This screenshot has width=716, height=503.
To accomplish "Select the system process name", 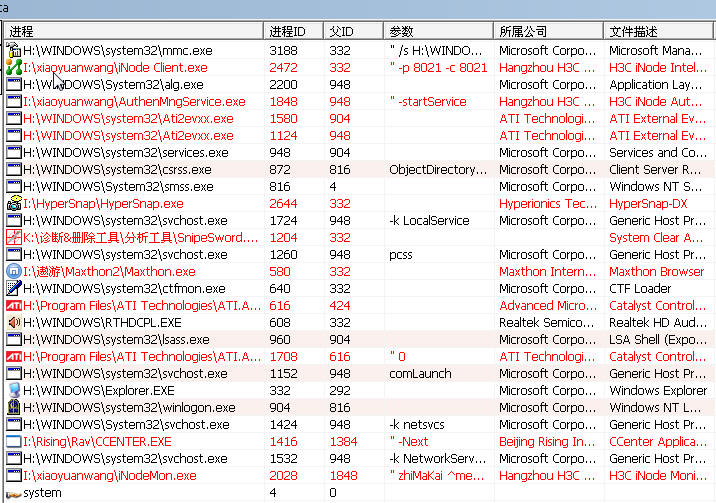I will pyautogui.click(x=42, y=493).
